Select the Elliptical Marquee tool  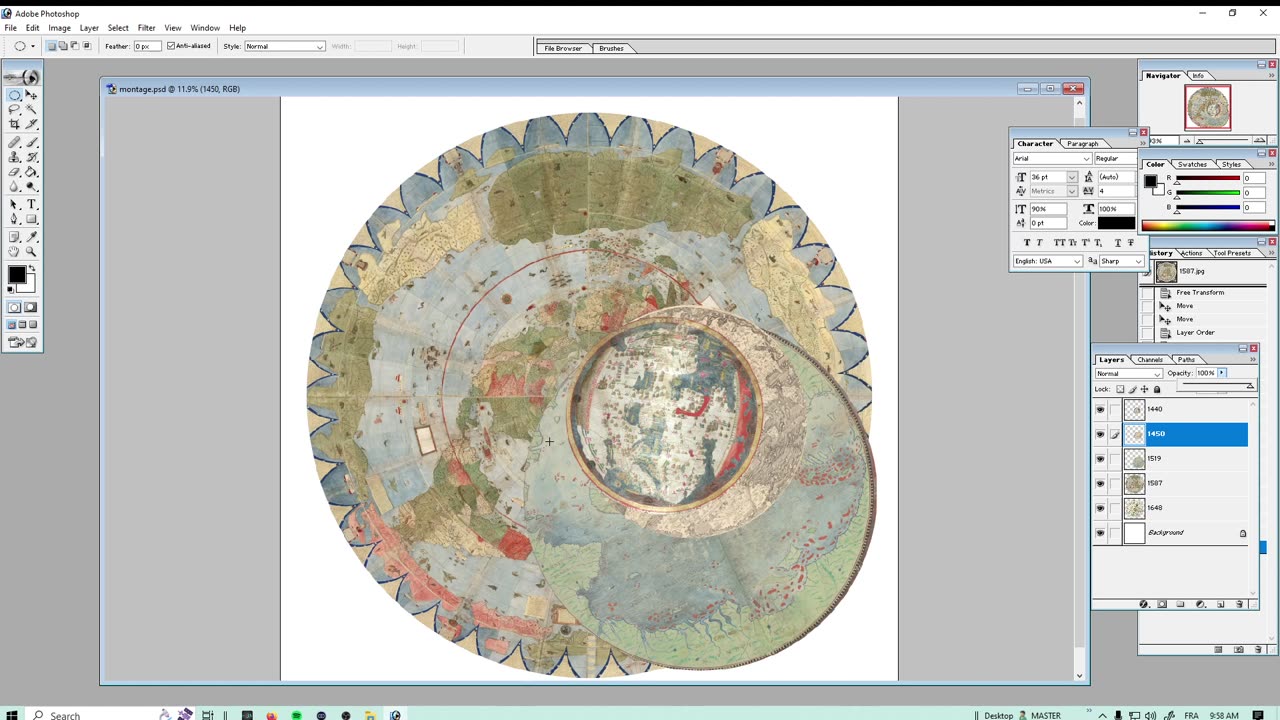[x=15, y=95]
